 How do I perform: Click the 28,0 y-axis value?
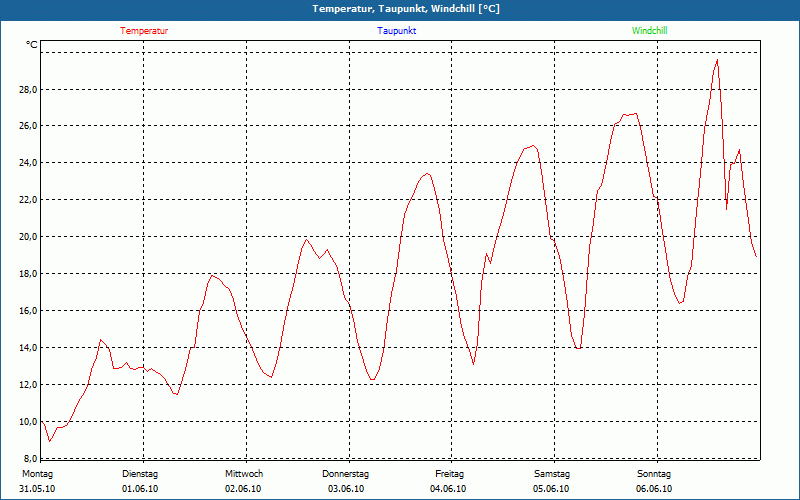29,90
